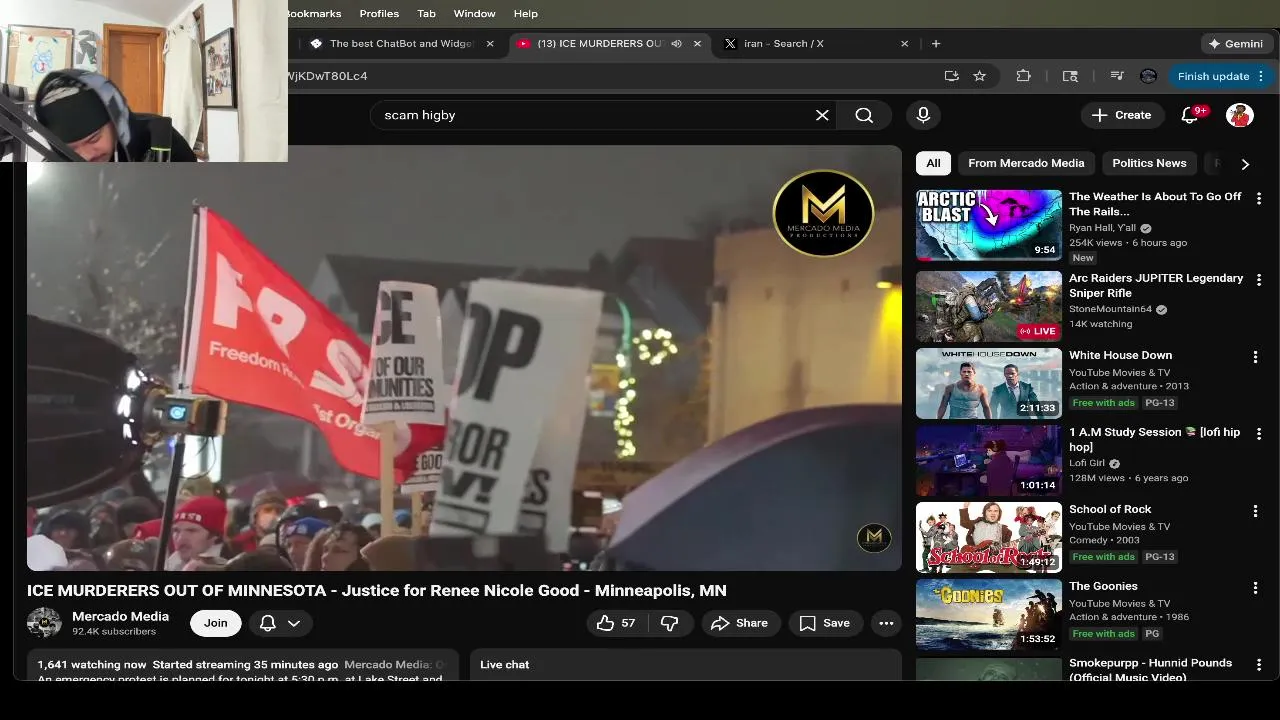Share the video
Viewport: 1280px width, 720px height.
739,623
